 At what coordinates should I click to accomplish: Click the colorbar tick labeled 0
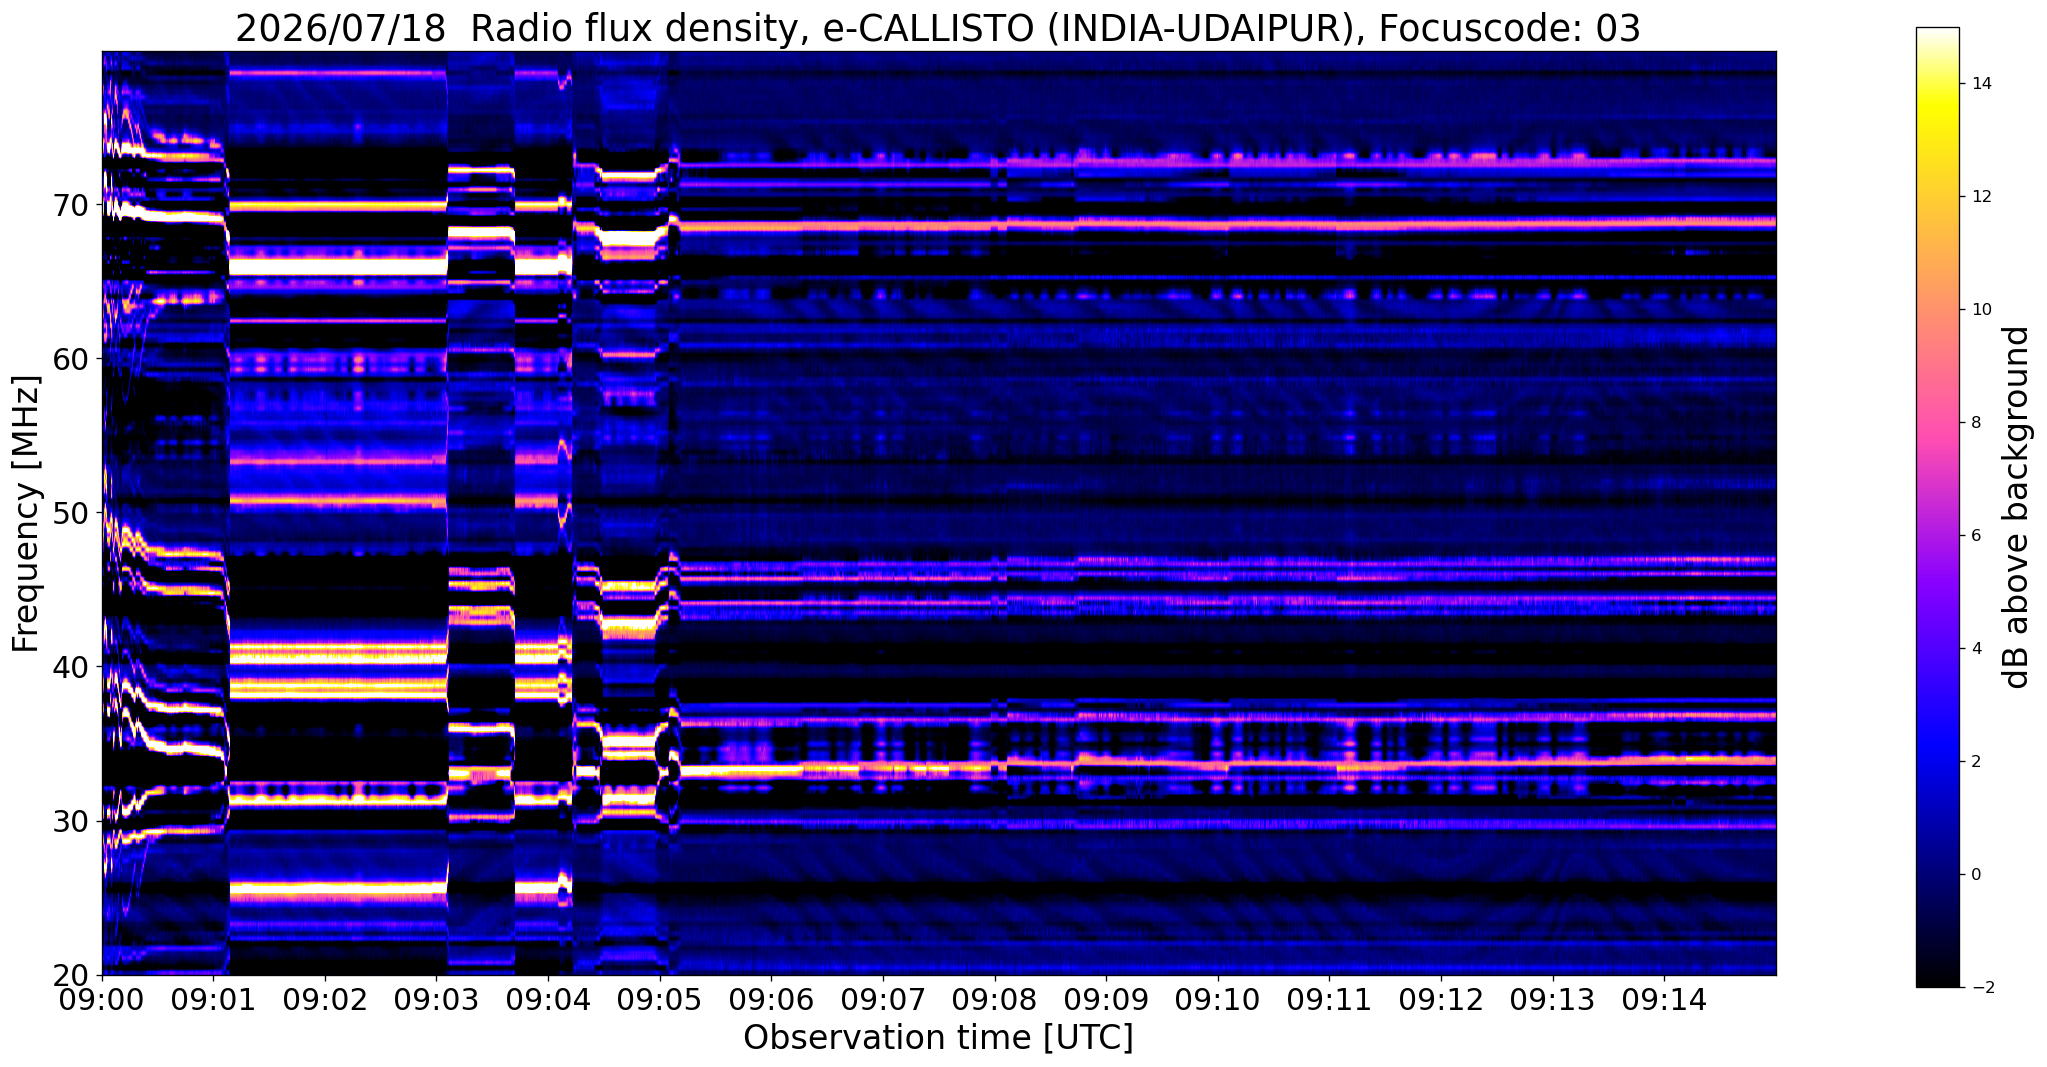pyautogui.click(x=1975, y=875)
